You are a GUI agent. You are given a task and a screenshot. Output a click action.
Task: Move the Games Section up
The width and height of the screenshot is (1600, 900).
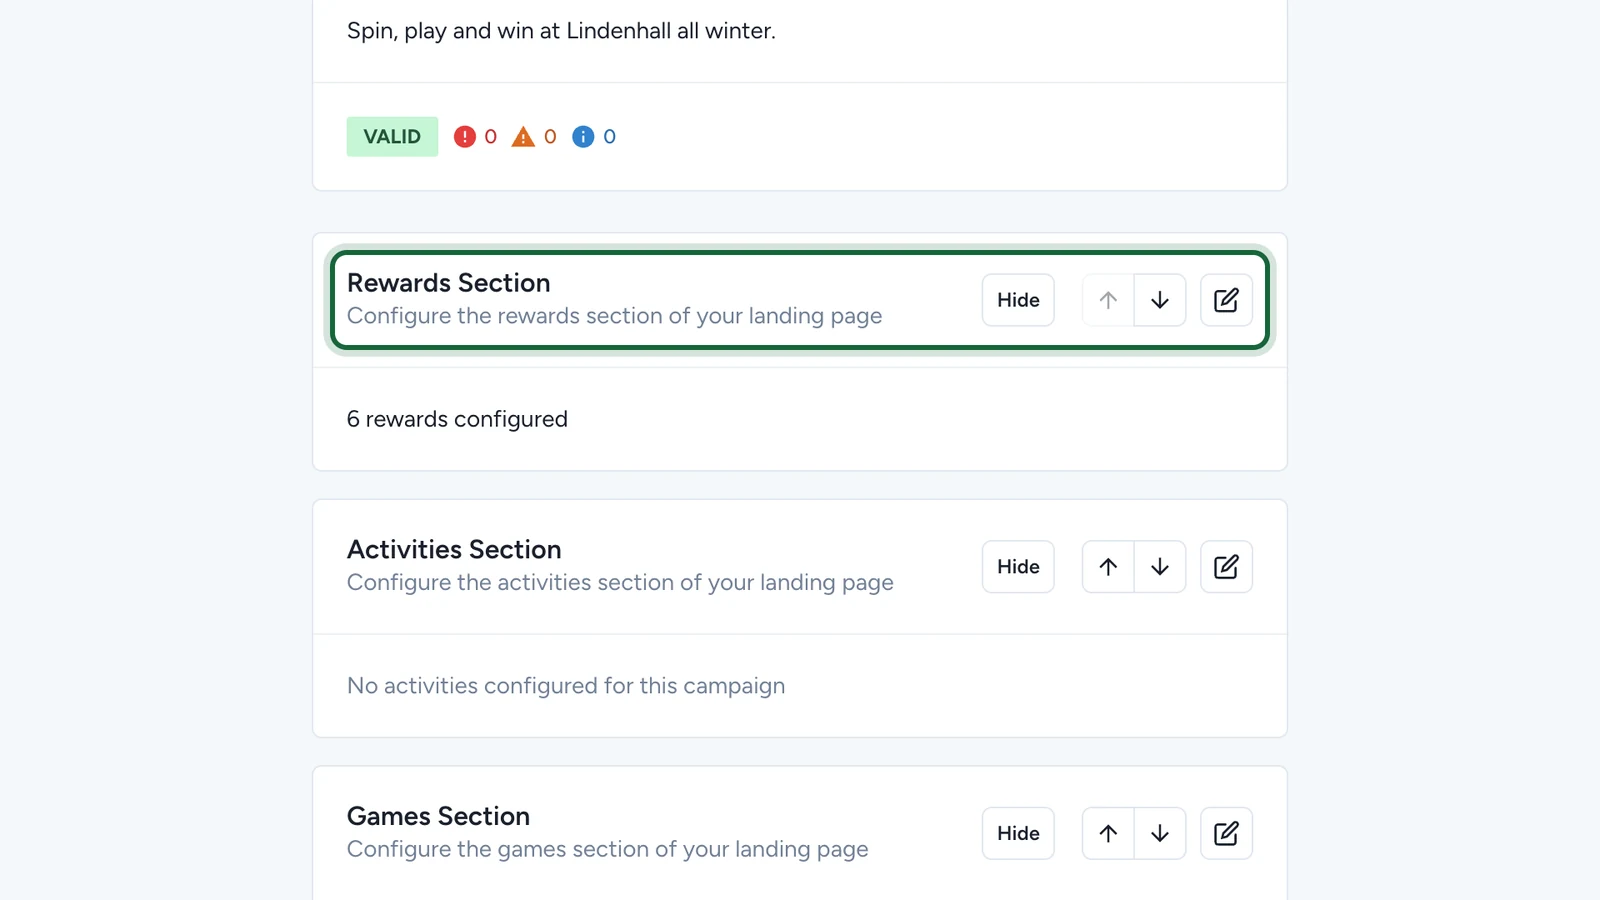pyautogui.click(x=1108, y=834)
